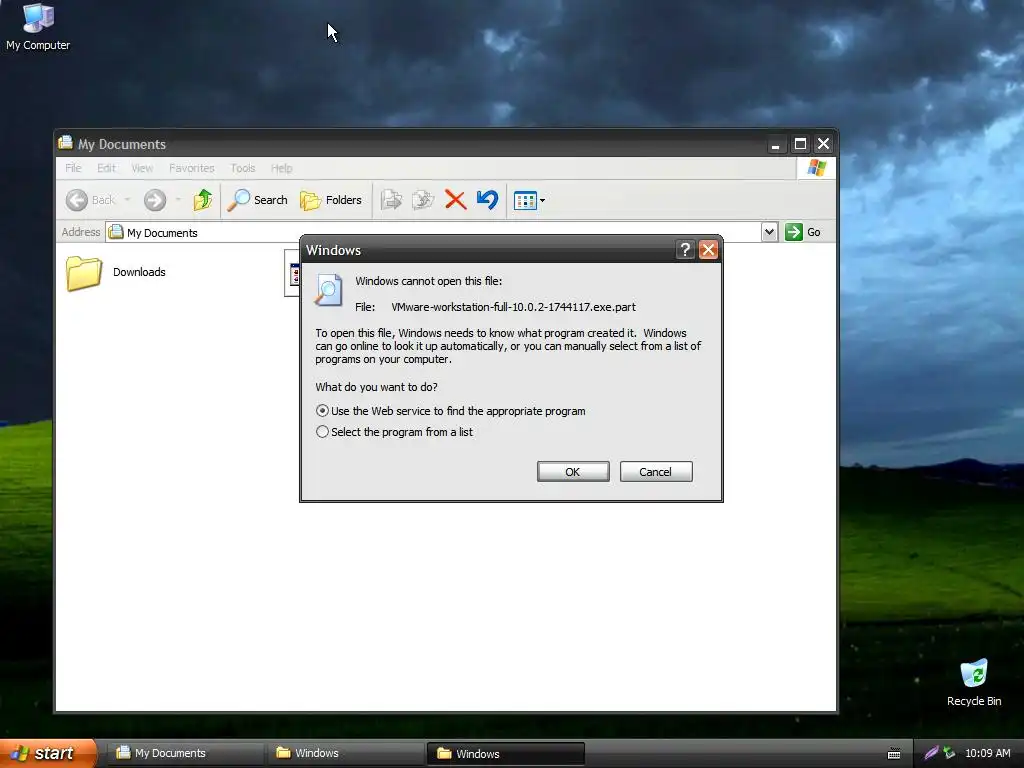Open the Address bar dropdown
The image size is (1024, 768).
click(769, 232)
